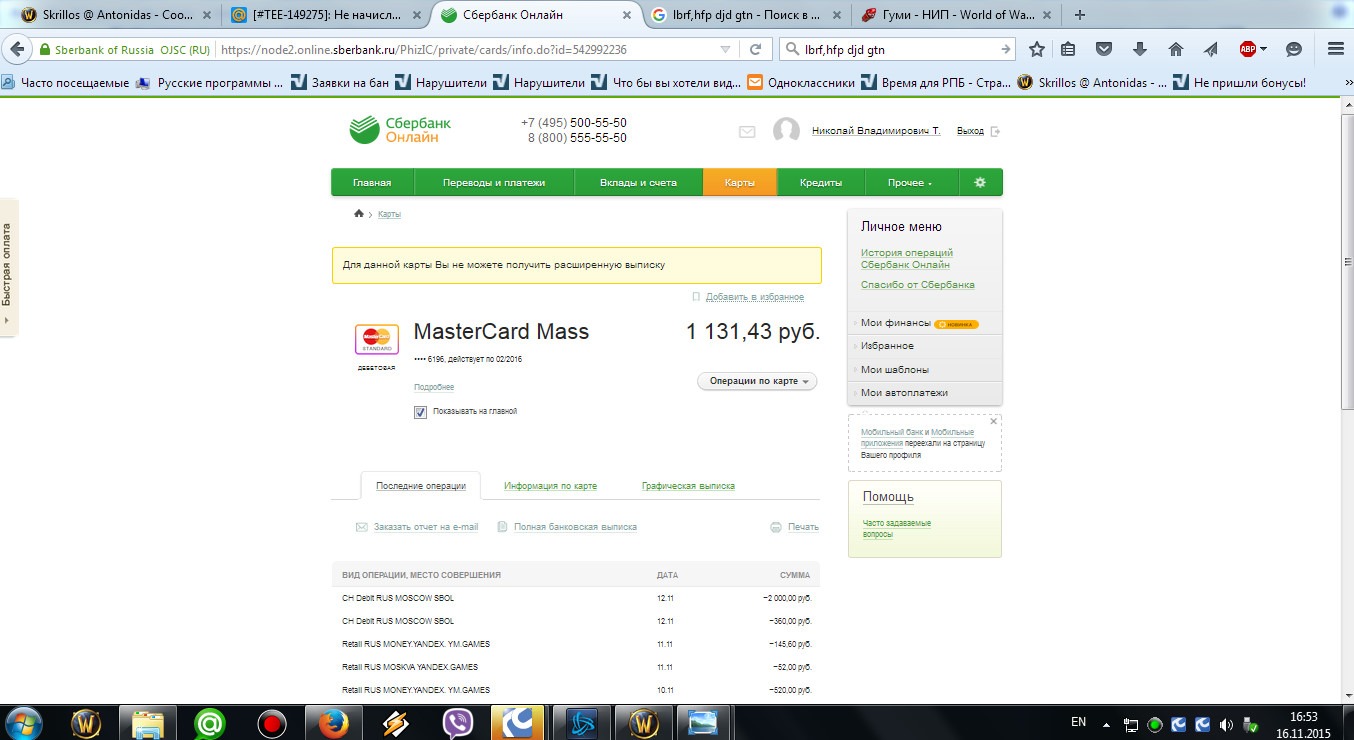The image size is (1354, 740).
Task: Click the Подробнее link under card
Action: click(x=434, y=387)
